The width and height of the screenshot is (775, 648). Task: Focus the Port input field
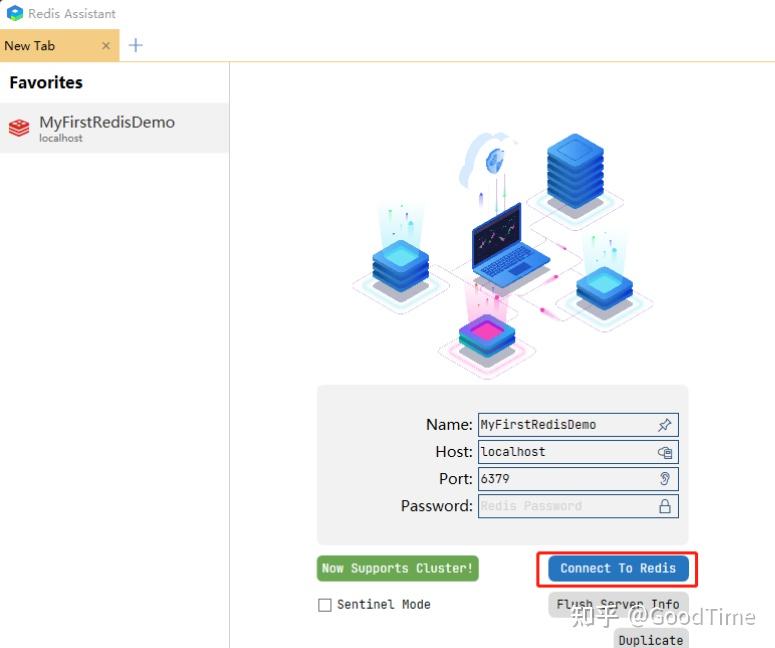pos(578,479)
